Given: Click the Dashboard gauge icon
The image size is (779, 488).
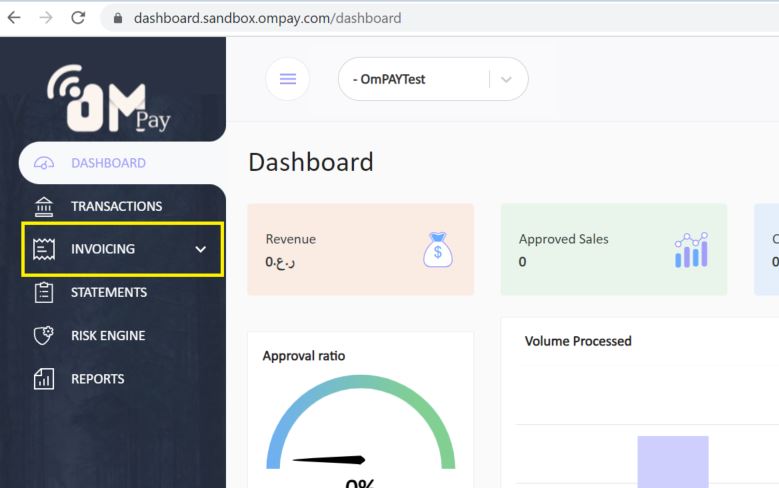Looking at the screenshot, I should pos(43,163).
